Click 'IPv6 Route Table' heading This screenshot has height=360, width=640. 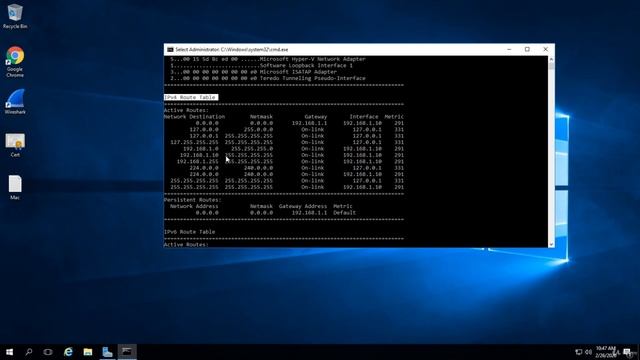[189, 232]
